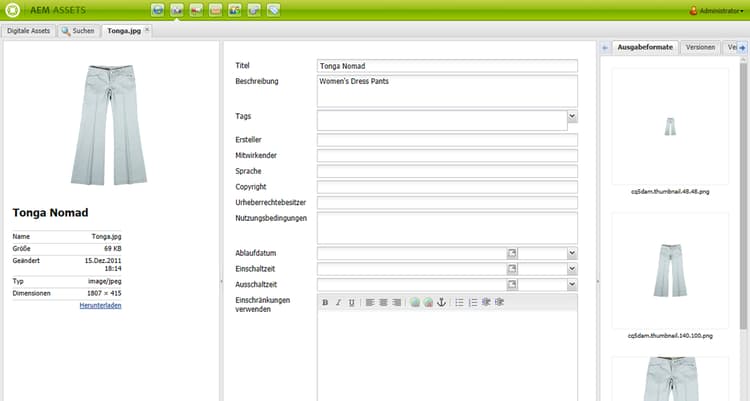Open the red-white Campaigns icon in top bar
Screen dimensions: 750x401
click(196, 10)
